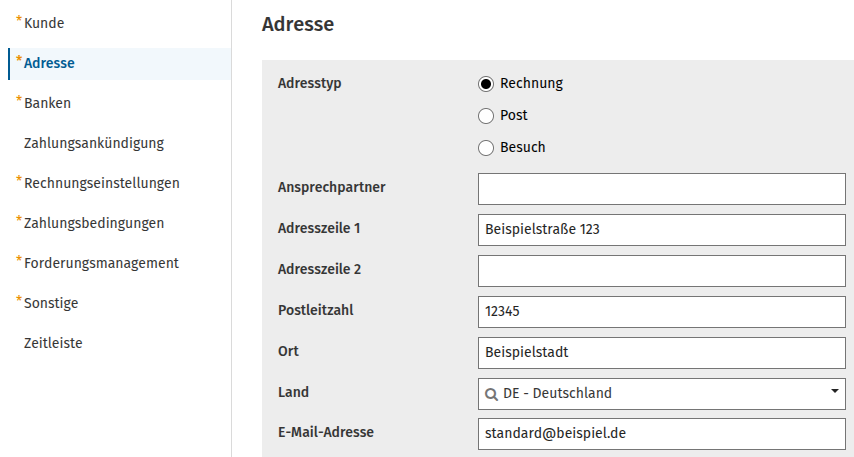The image size is (854, 457).
Task: Select the Besuch address type
Action: [486, 148]
